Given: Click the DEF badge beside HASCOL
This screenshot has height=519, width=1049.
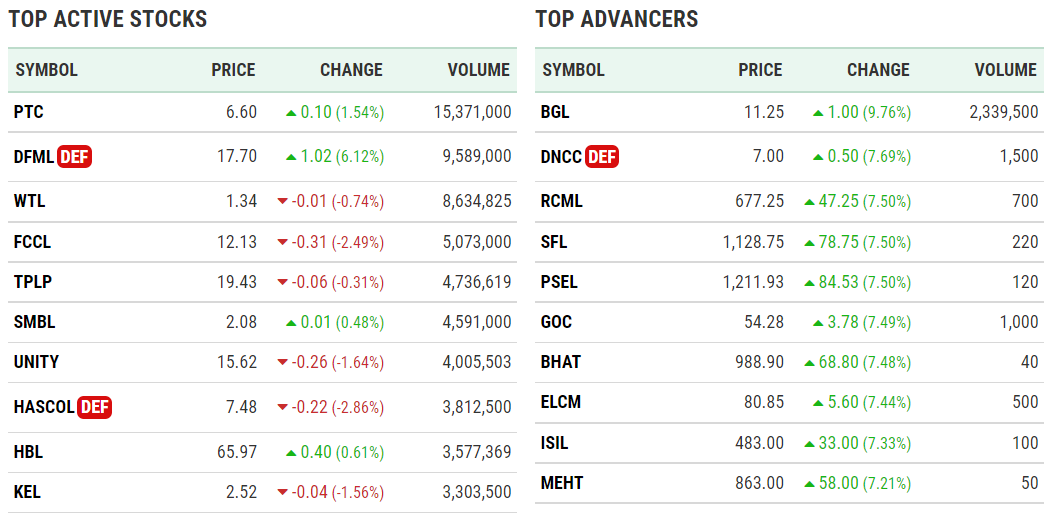Looking at the screenshot, I should point(94,407).
